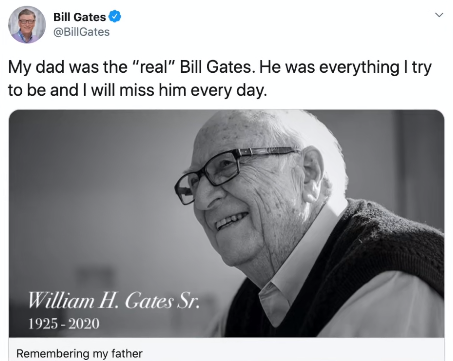This screenshot has height=361, width=453.
Task: Click the quoted word real in the tweet
Action: pyautogui.click(x=153, y=67)
